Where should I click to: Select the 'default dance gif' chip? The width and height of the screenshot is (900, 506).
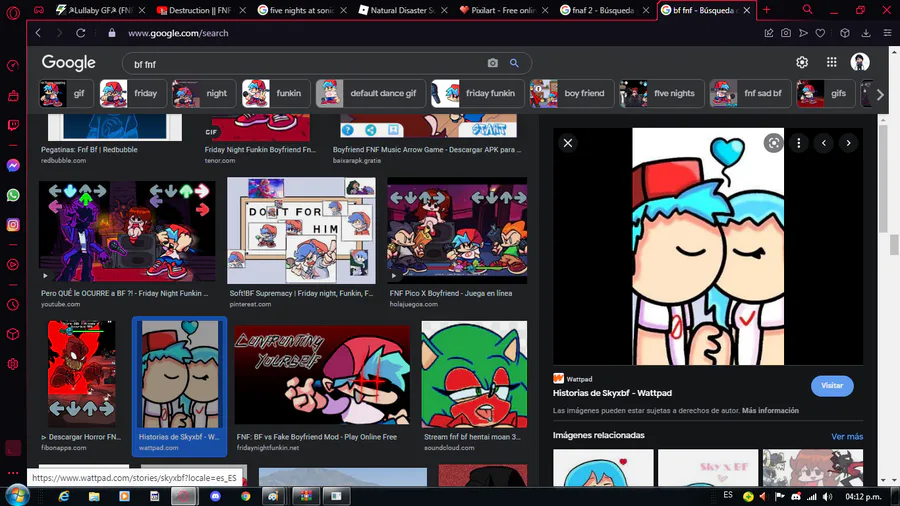click(x=371, y=94)
